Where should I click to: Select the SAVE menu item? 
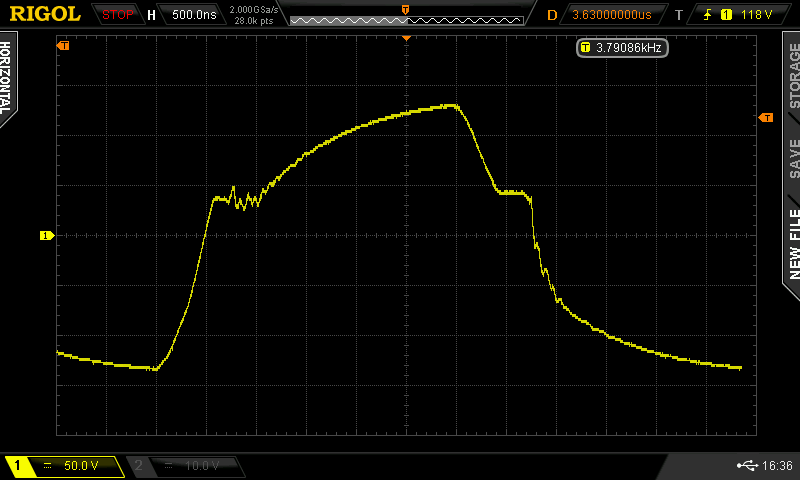tap(792, 157)
